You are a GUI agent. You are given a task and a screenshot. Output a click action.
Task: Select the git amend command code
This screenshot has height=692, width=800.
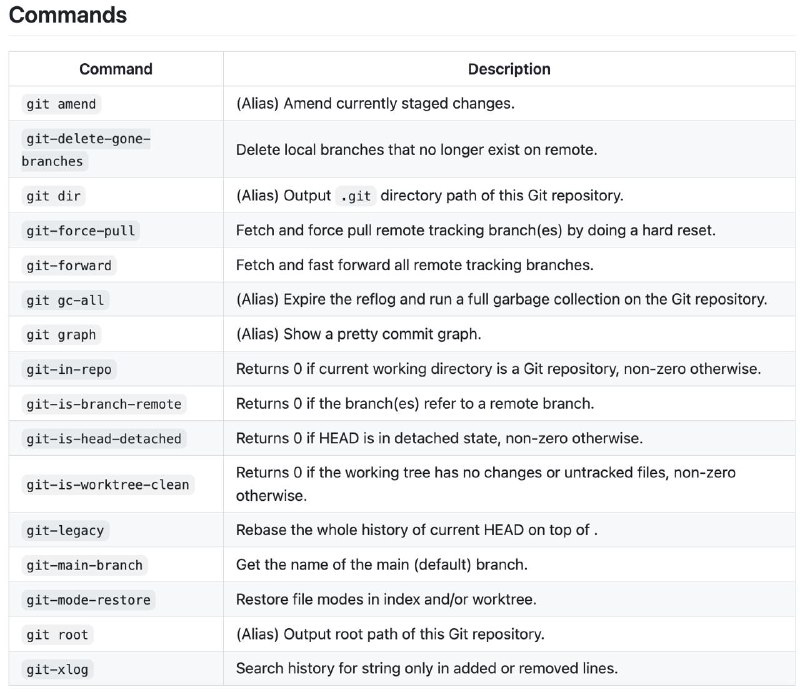(x=61, y=104)
